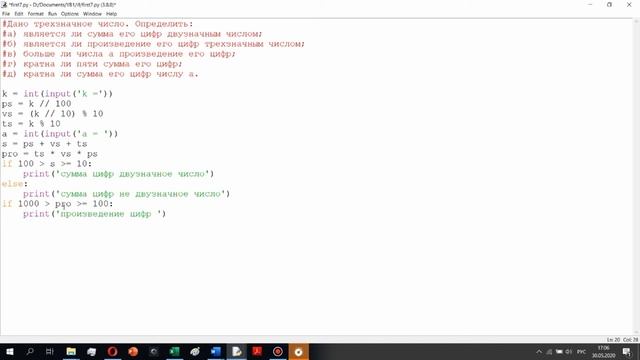Click the print 'сумма цифр не двузначное число' line
This screenshot has height=360, width=640.
coord(127,194)
